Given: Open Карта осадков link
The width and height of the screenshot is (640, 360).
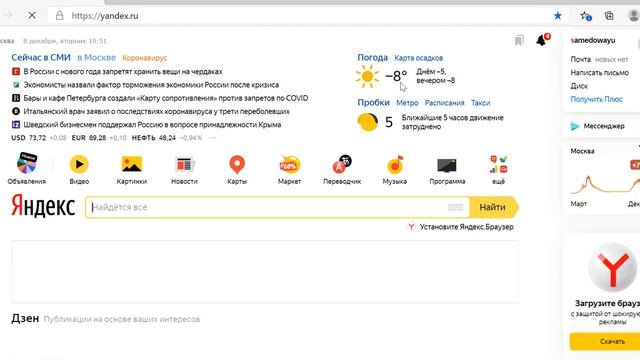Looking at the screenshot, I should [418, 58].
